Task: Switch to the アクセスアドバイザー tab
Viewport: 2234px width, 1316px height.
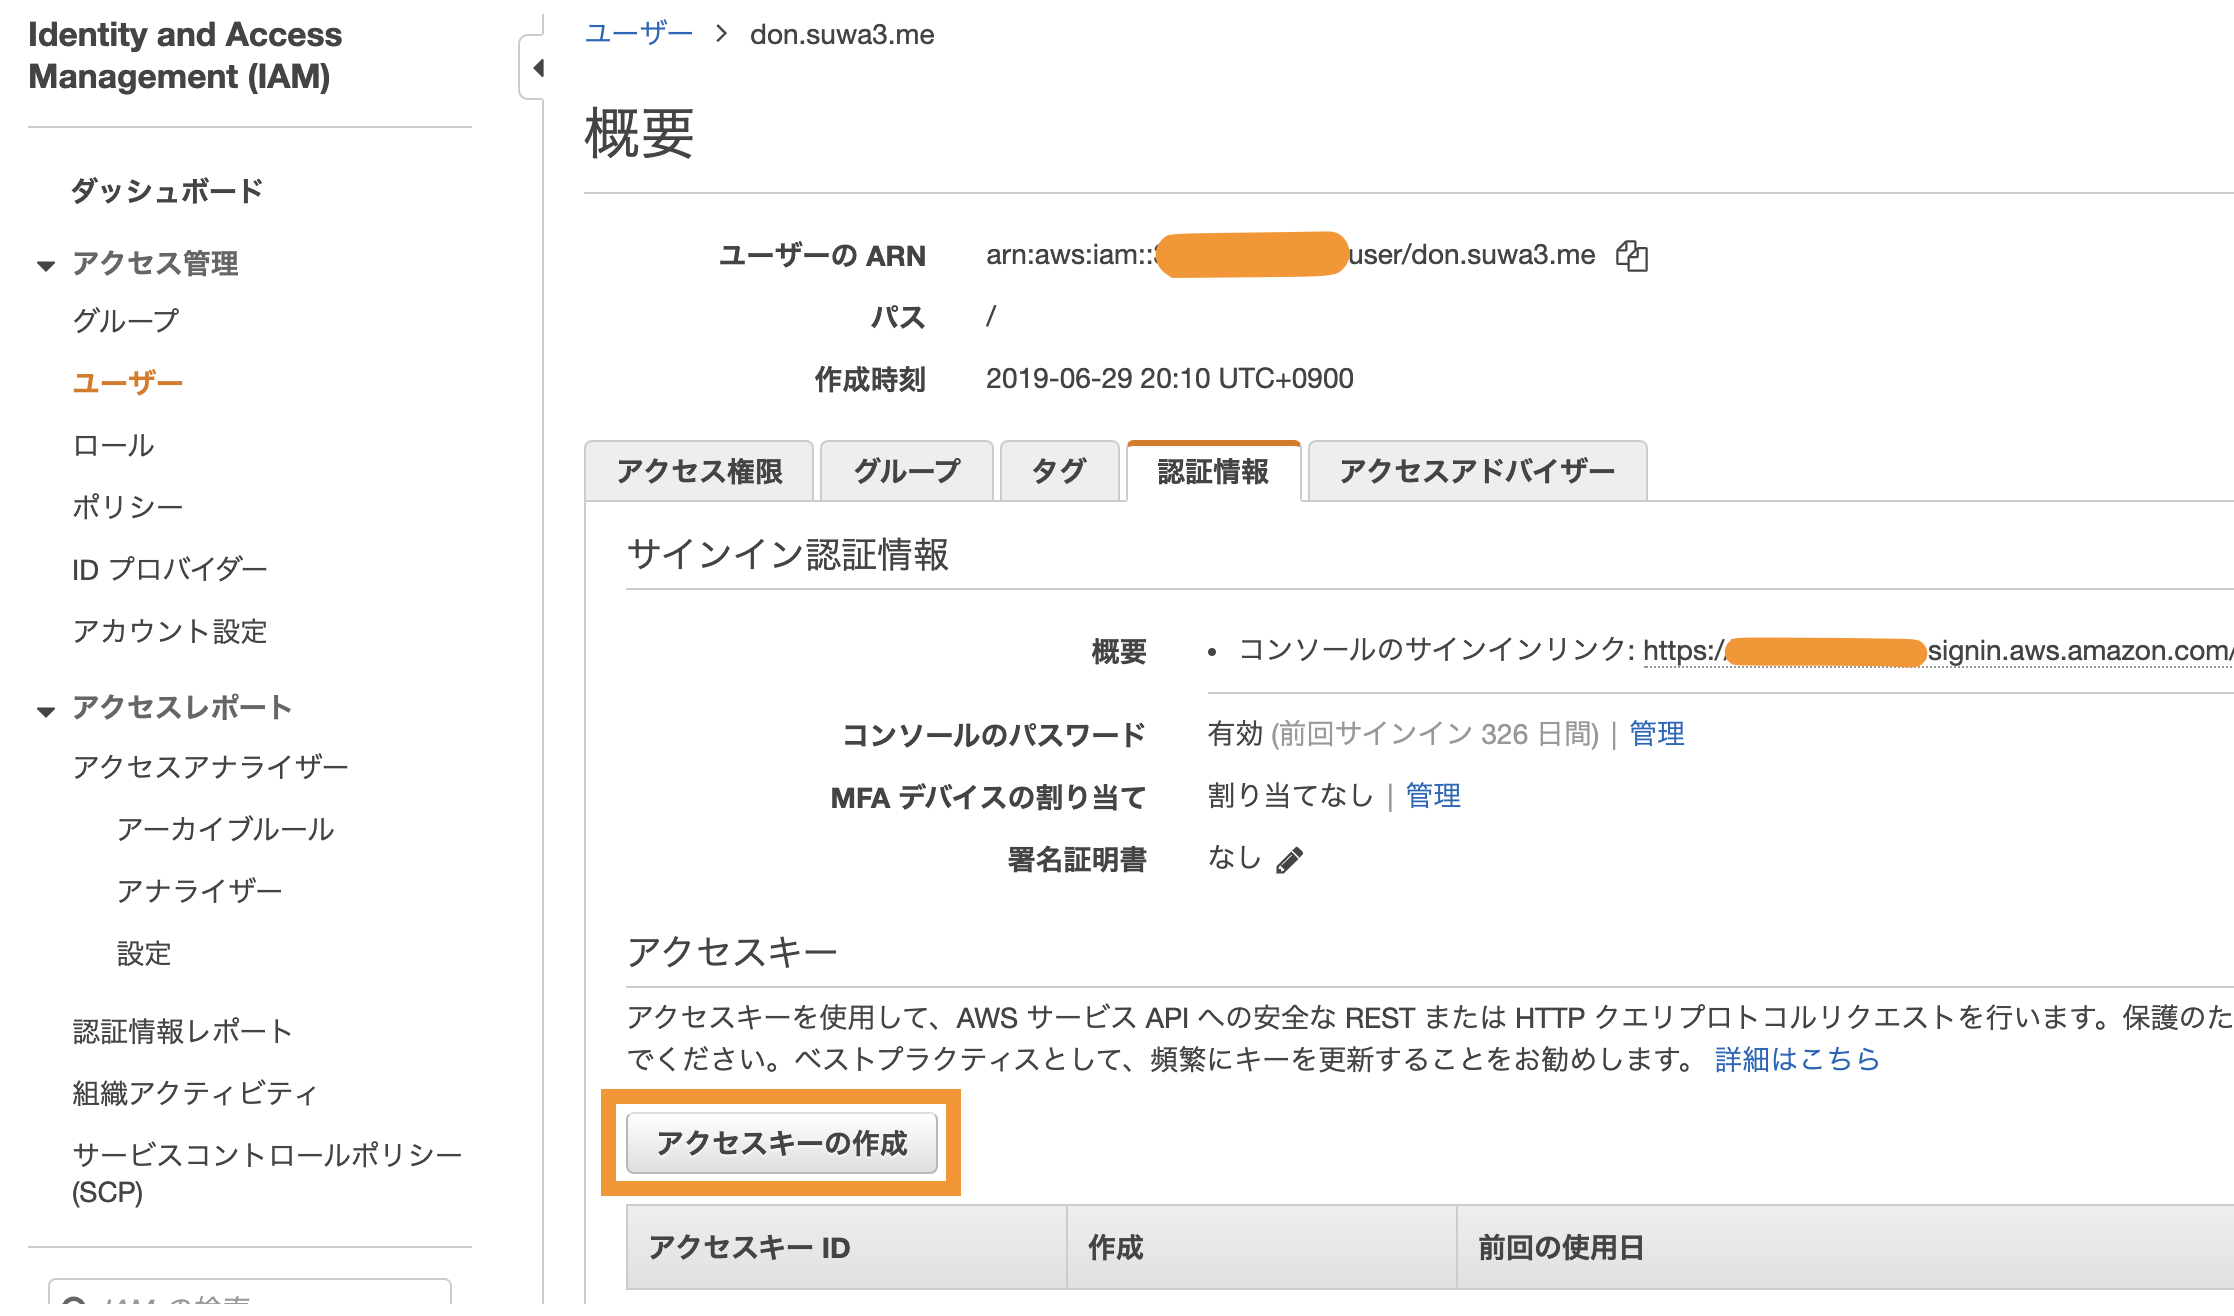Action: click(x=1477, y=471)
